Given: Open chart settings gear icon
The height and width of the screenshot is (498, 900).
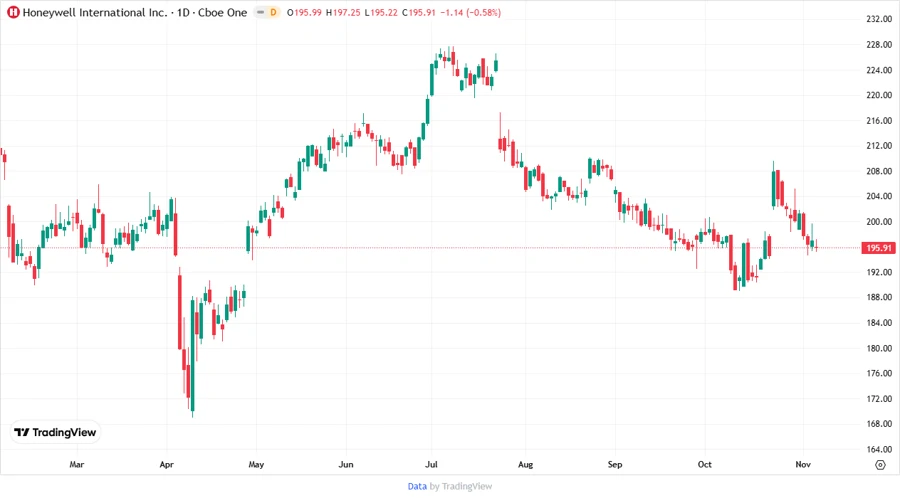Looking at the screenshot, I should tap(880, 465).
